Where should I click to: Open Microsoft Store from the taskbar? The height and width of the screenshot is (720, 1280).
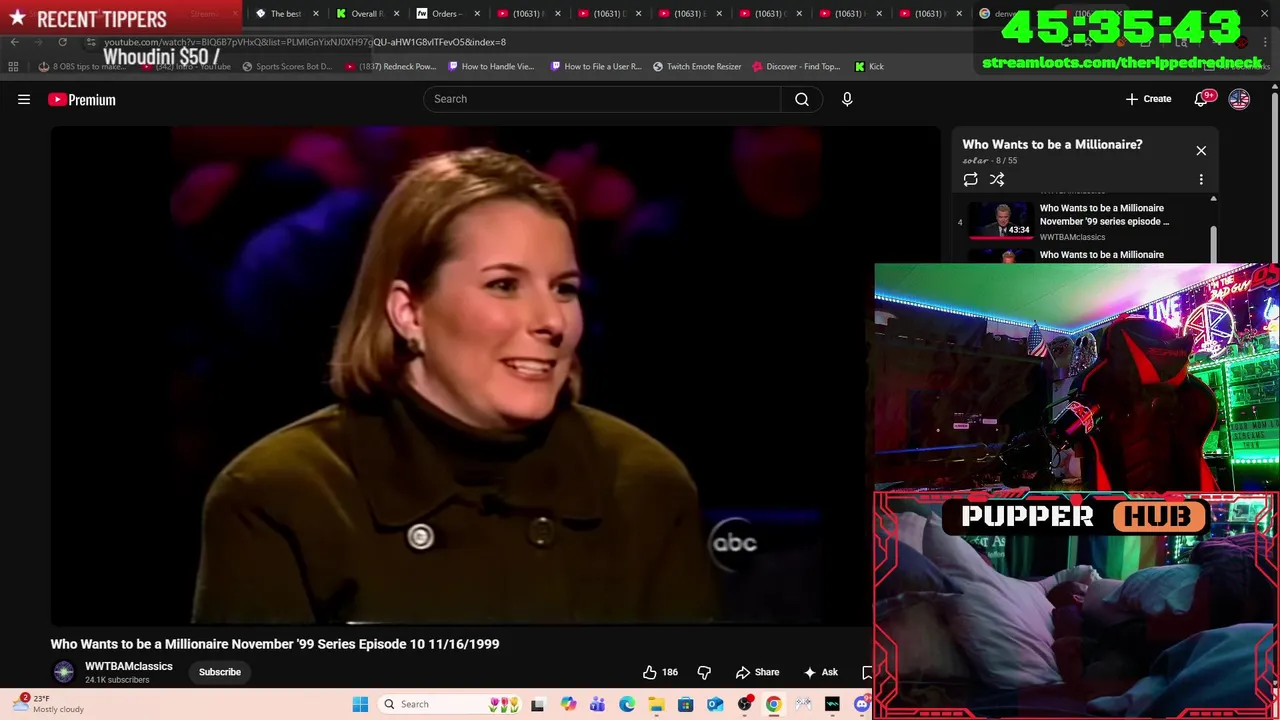(x=686, y=704)
